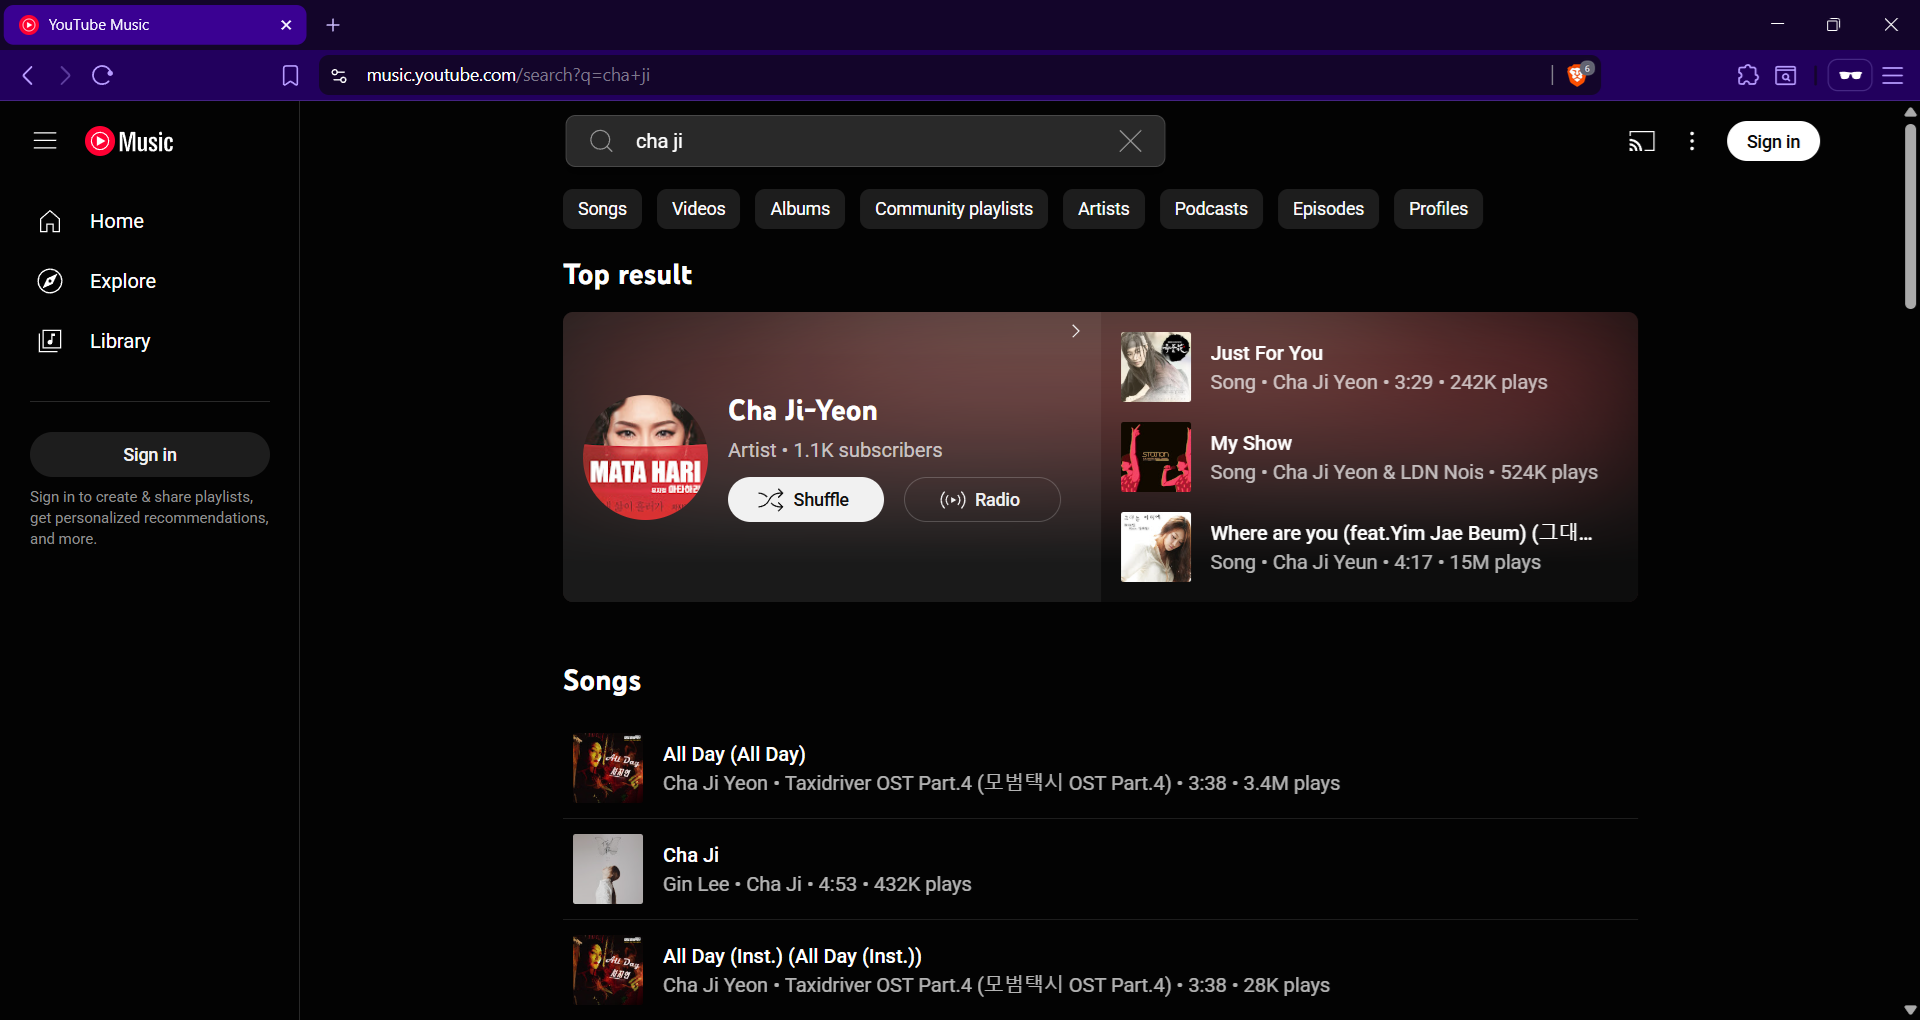Play Cha Ji song thumbnail
Screen dimensions: 1920x1020
(608, 869)
